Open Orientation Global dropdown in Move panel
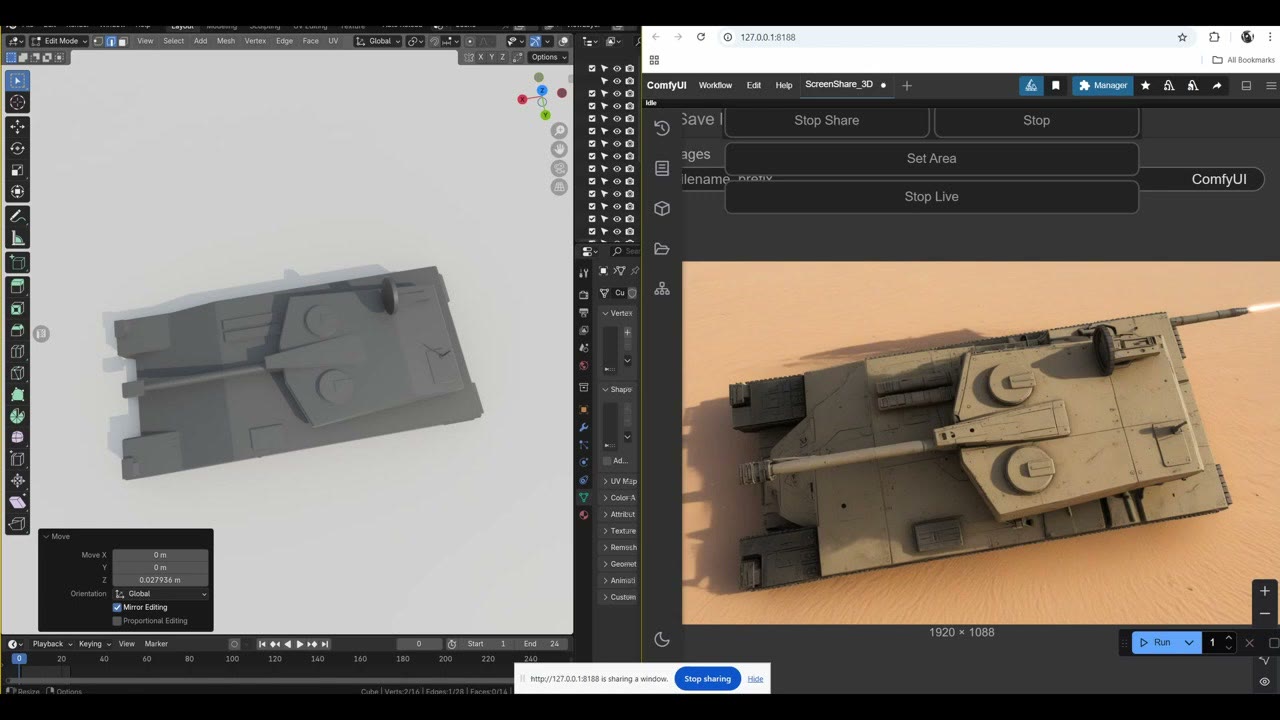Screen dimensions: 1280x720 160,594
